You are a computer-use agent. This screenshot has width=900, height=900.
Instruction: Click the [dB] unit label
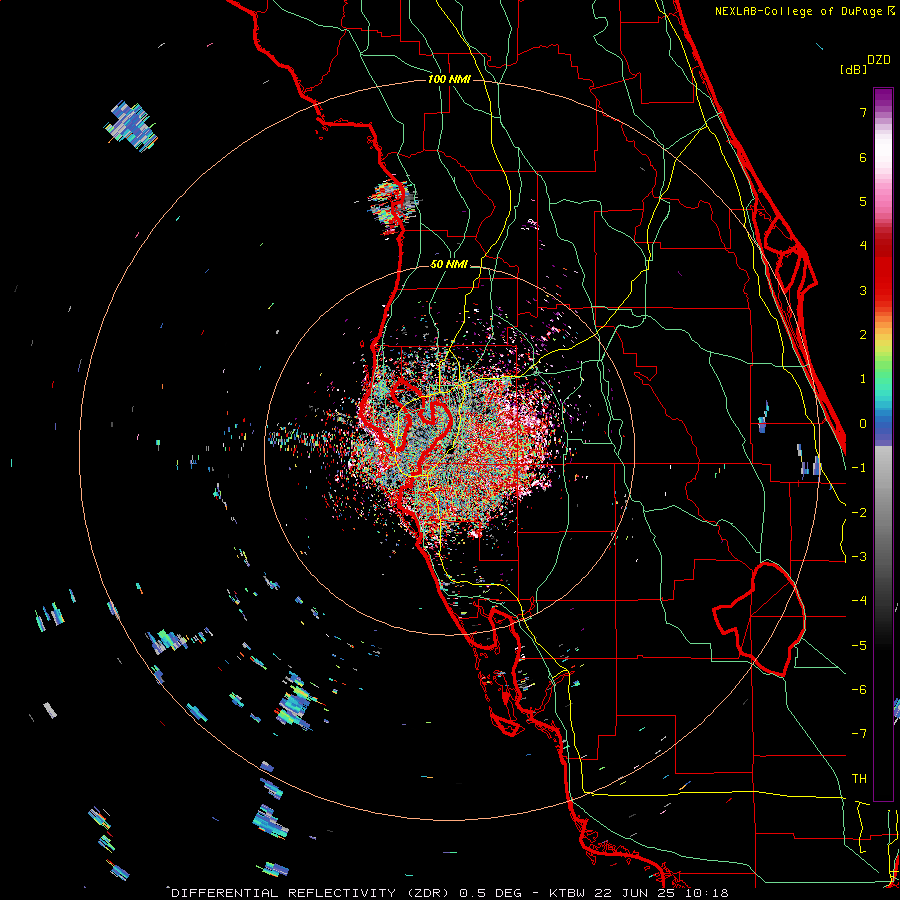(x=853, y=69)
